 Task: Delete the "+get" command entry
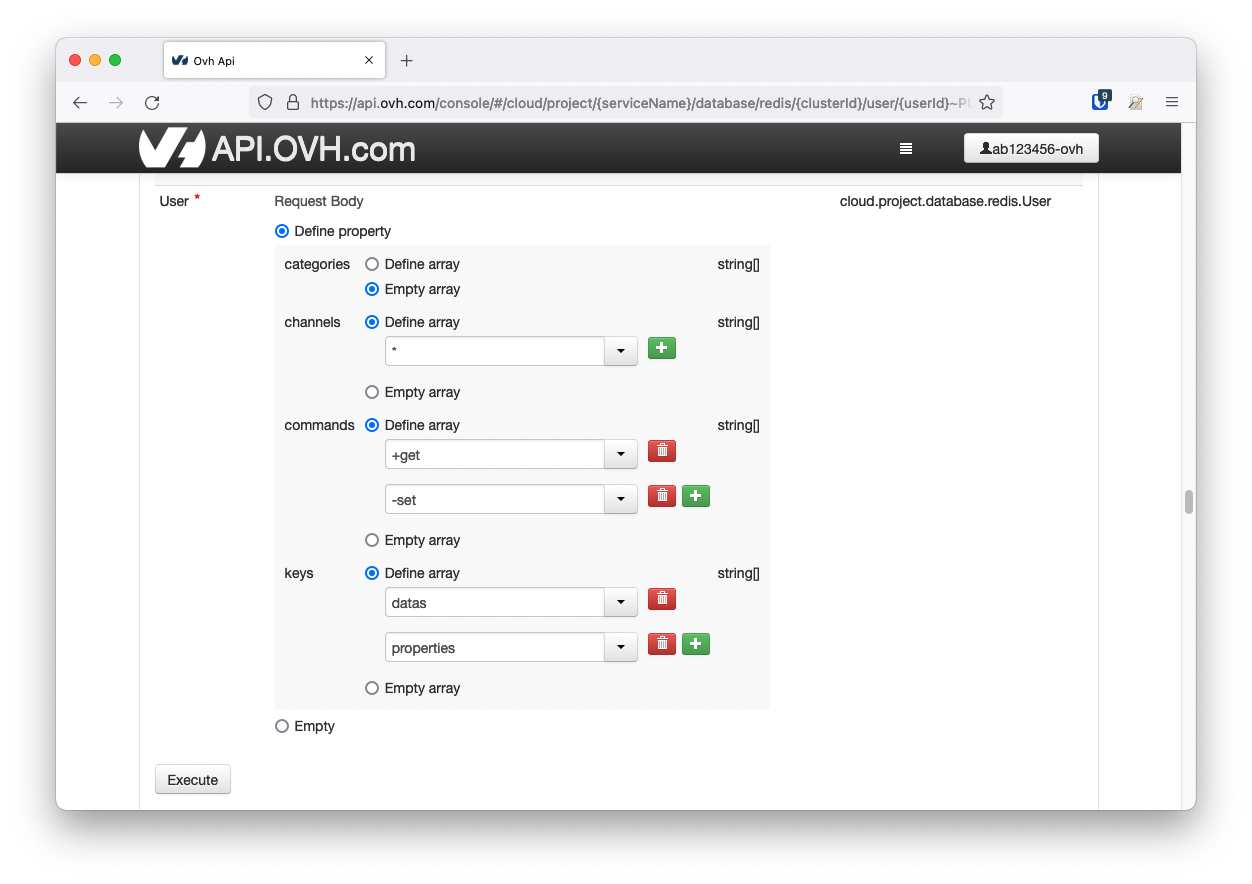[x=661, y=451]
